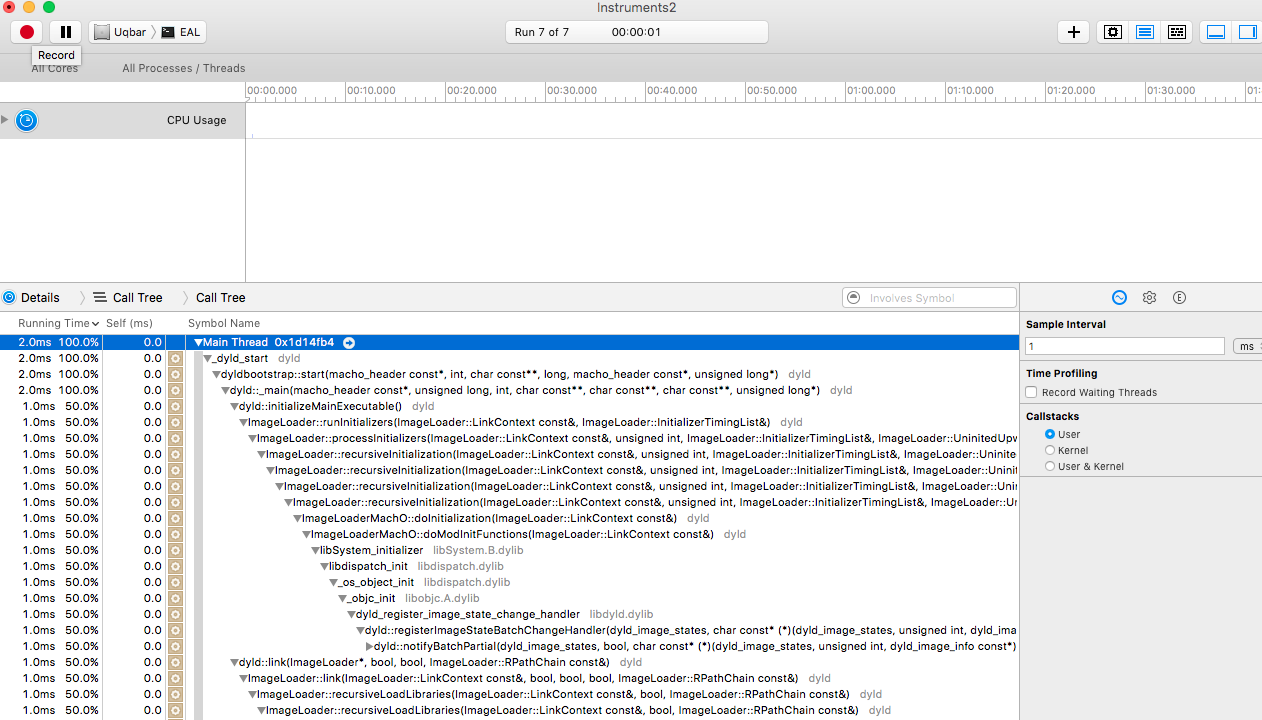
Task: Click focus arrow beside Main Thread
Action: (349, 342)
